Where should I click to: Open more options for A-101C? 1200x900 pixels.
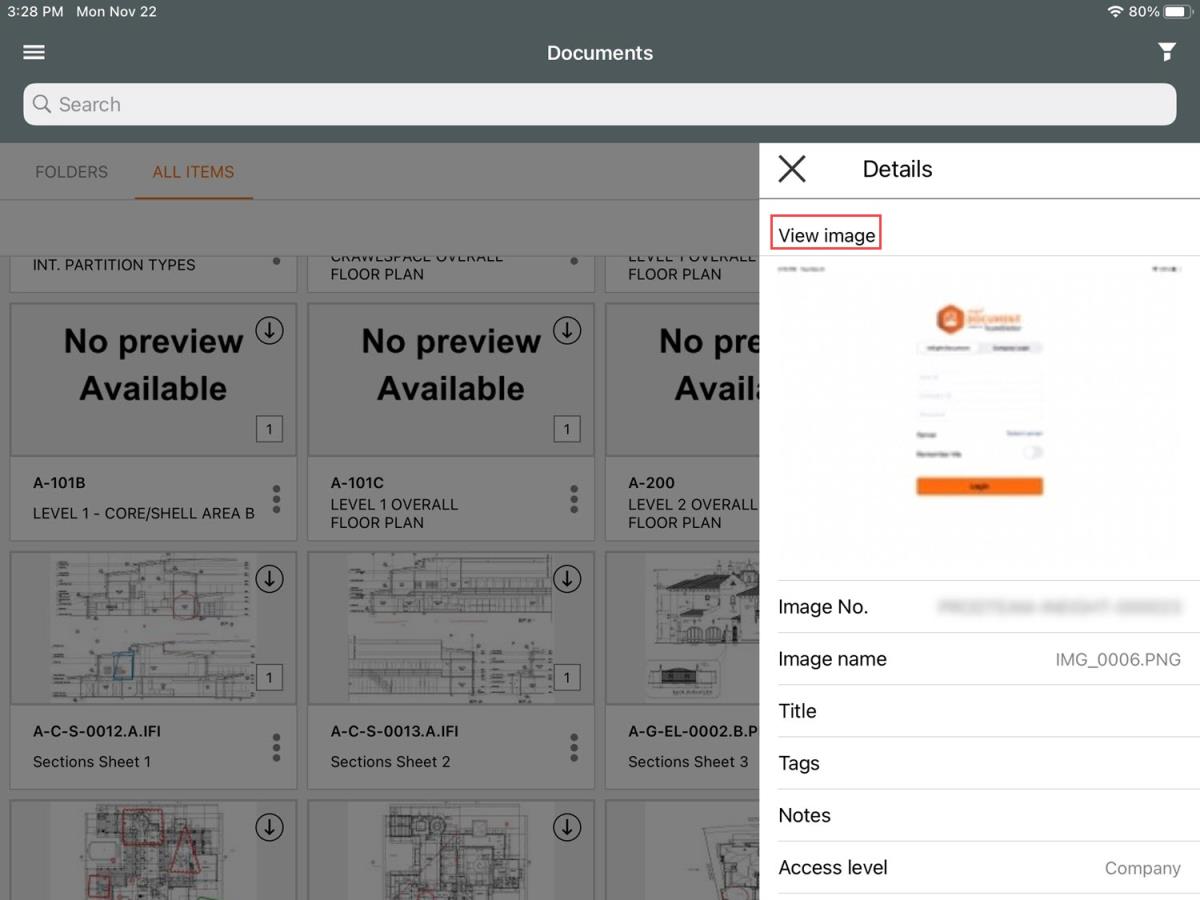click(x=574, y=498)
